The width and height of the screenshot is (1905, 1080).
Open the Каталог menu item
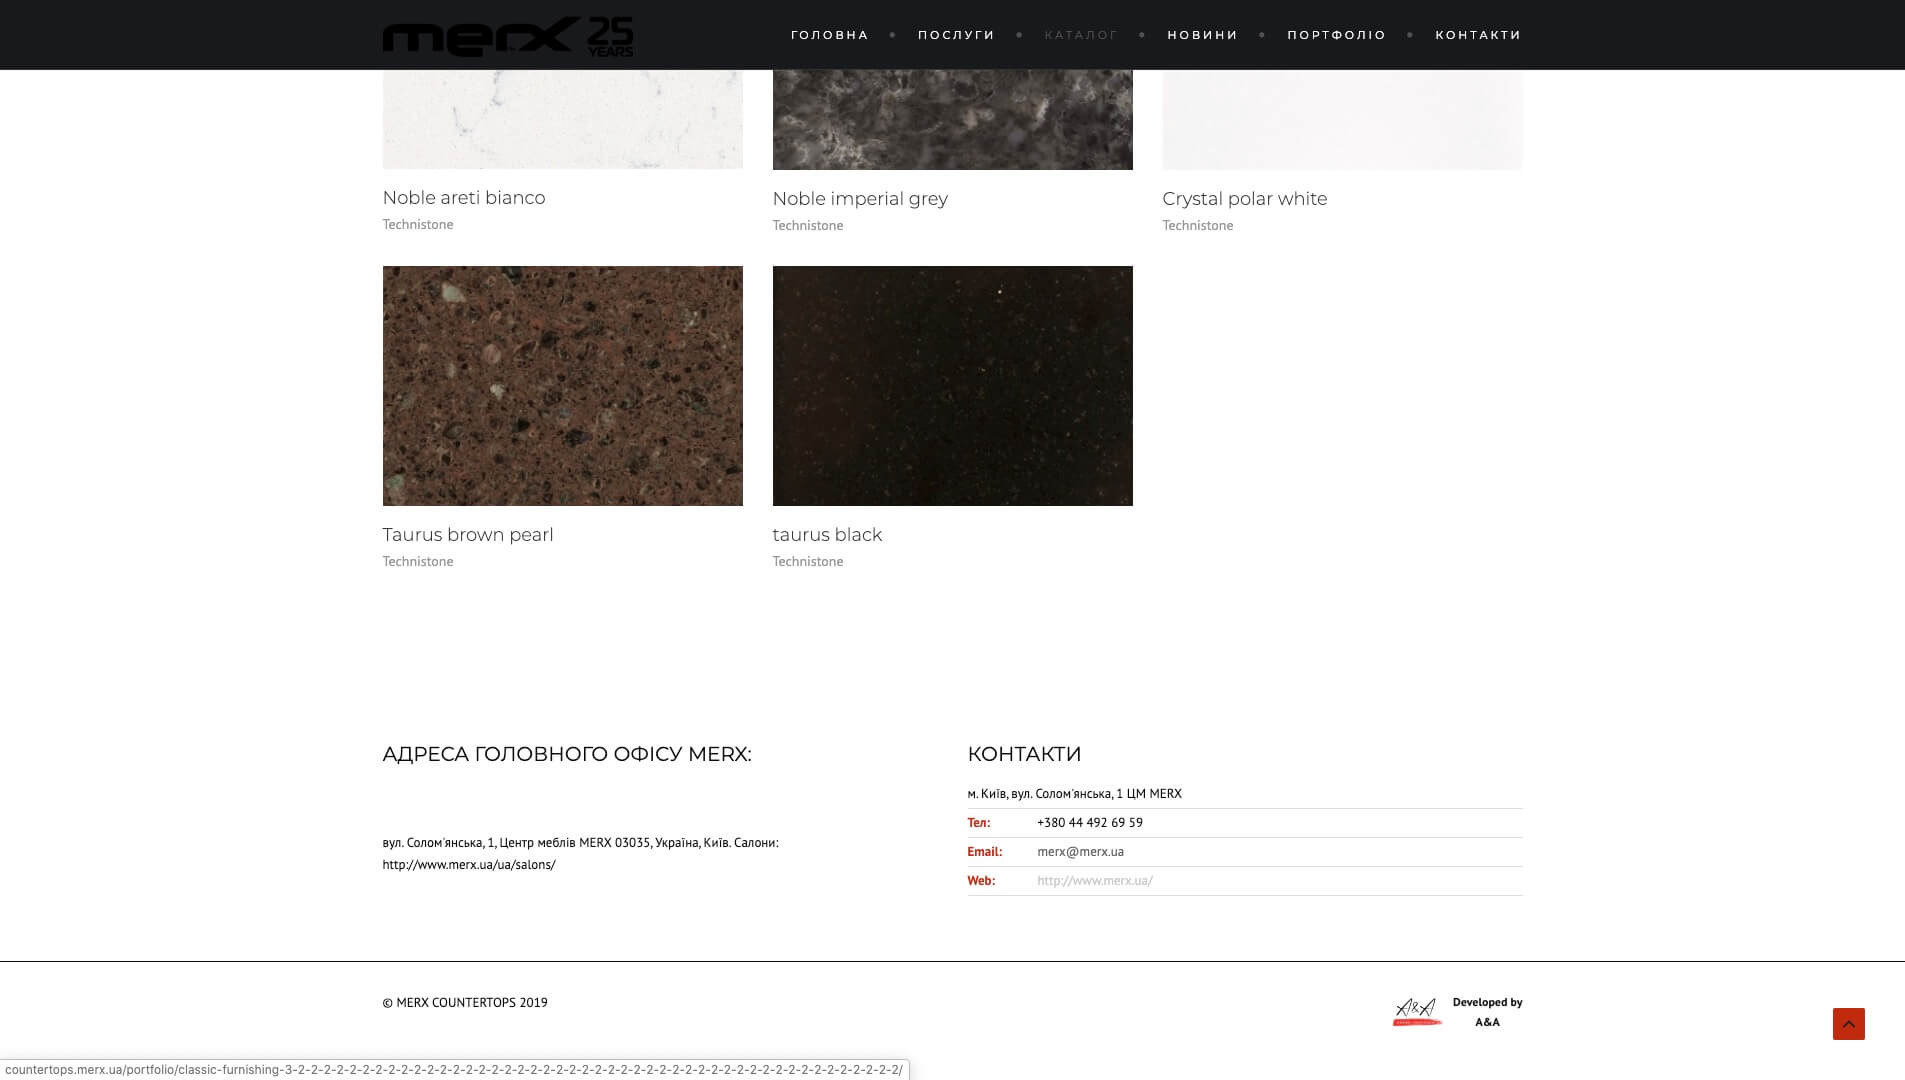[1081, 35]
